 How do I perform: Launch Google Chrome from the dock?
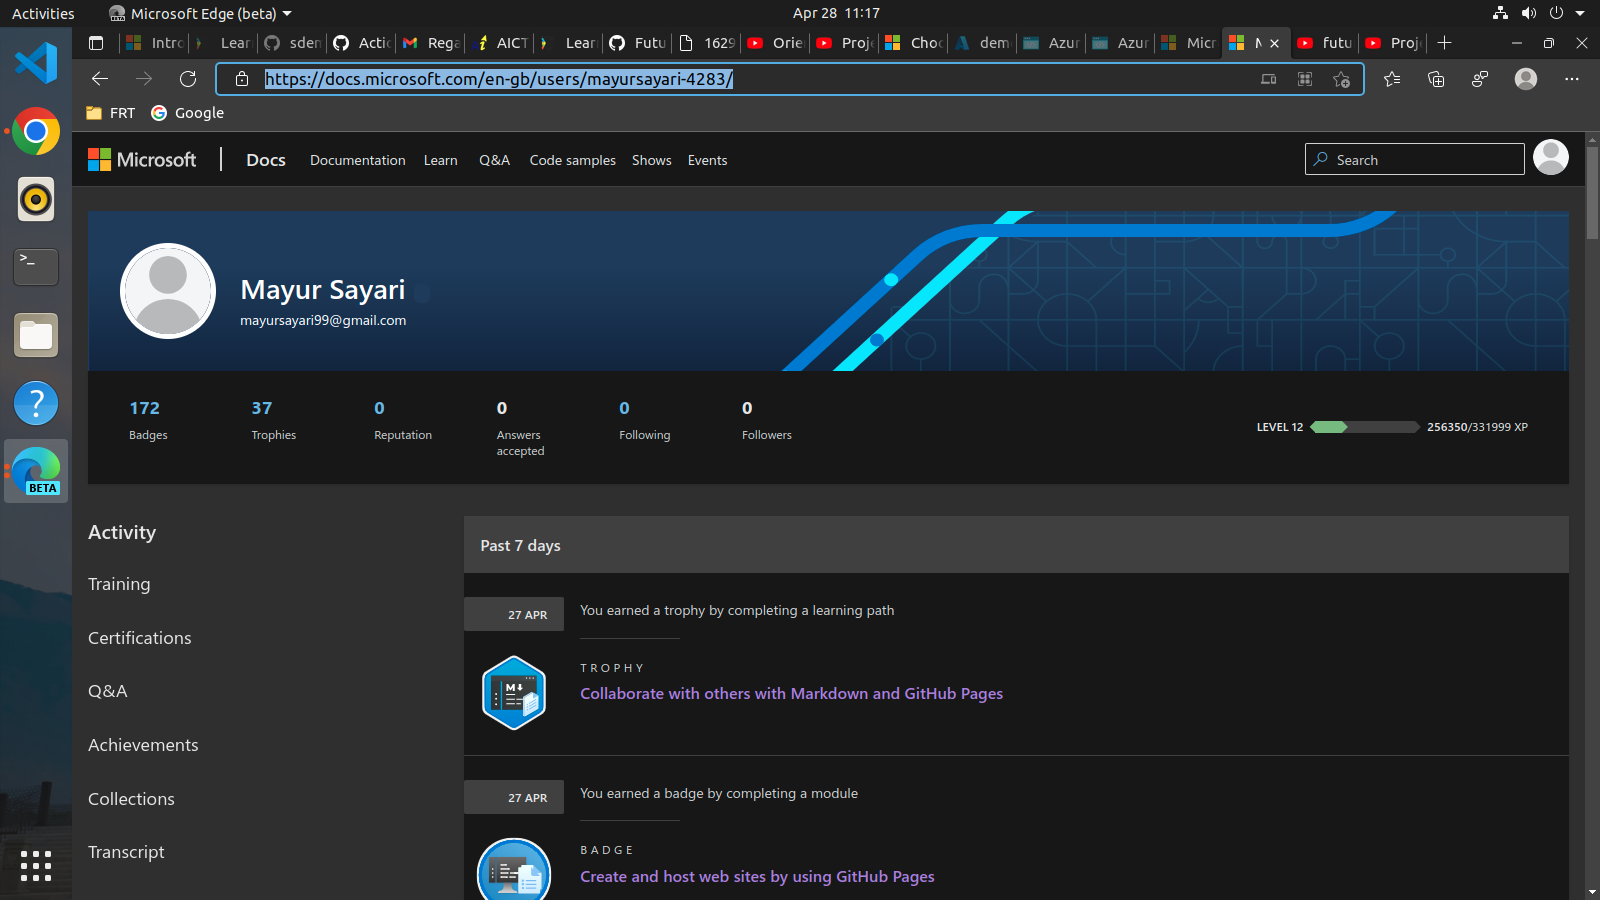click(36, 131)
